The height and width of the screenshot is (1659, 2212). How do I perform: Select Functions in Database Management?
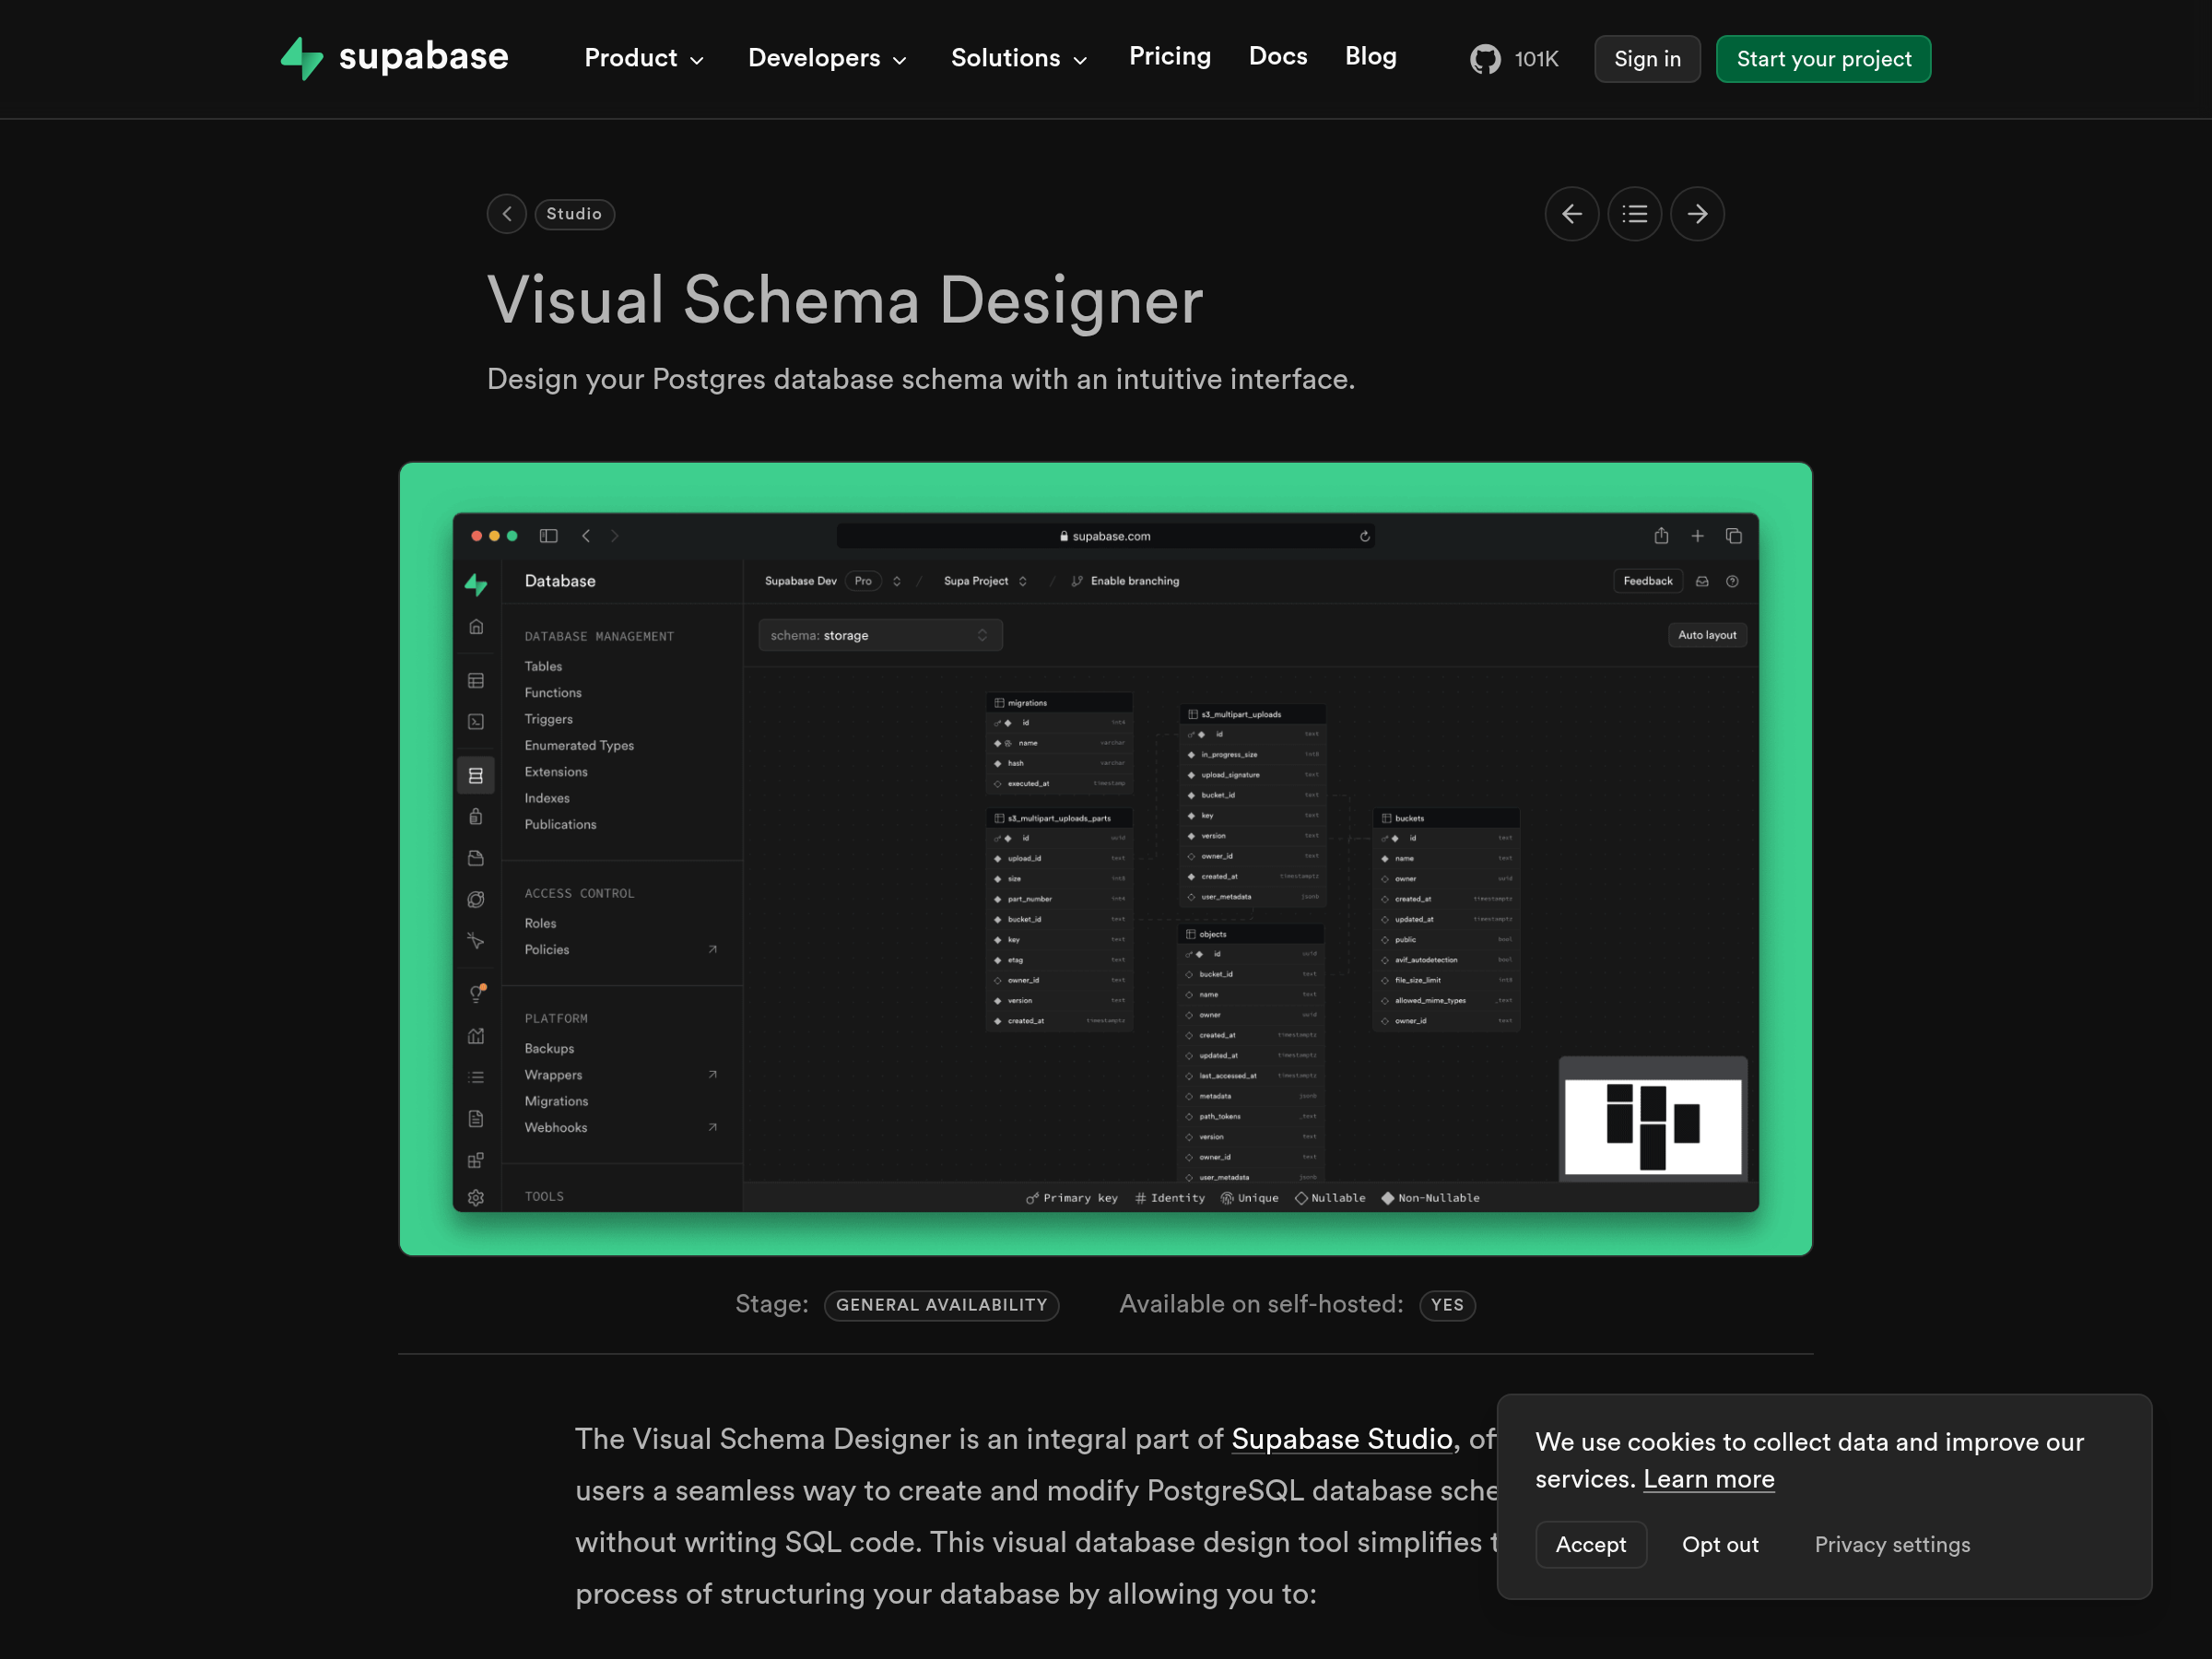[553, 692]
